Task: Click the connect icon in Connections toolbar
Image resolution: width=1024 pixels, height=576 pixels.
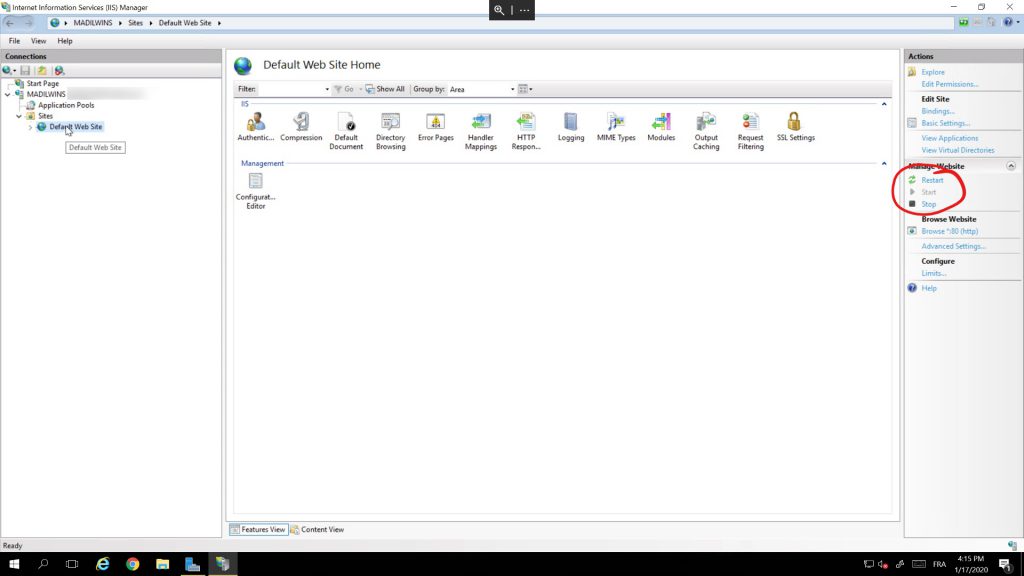Action: 9,71
